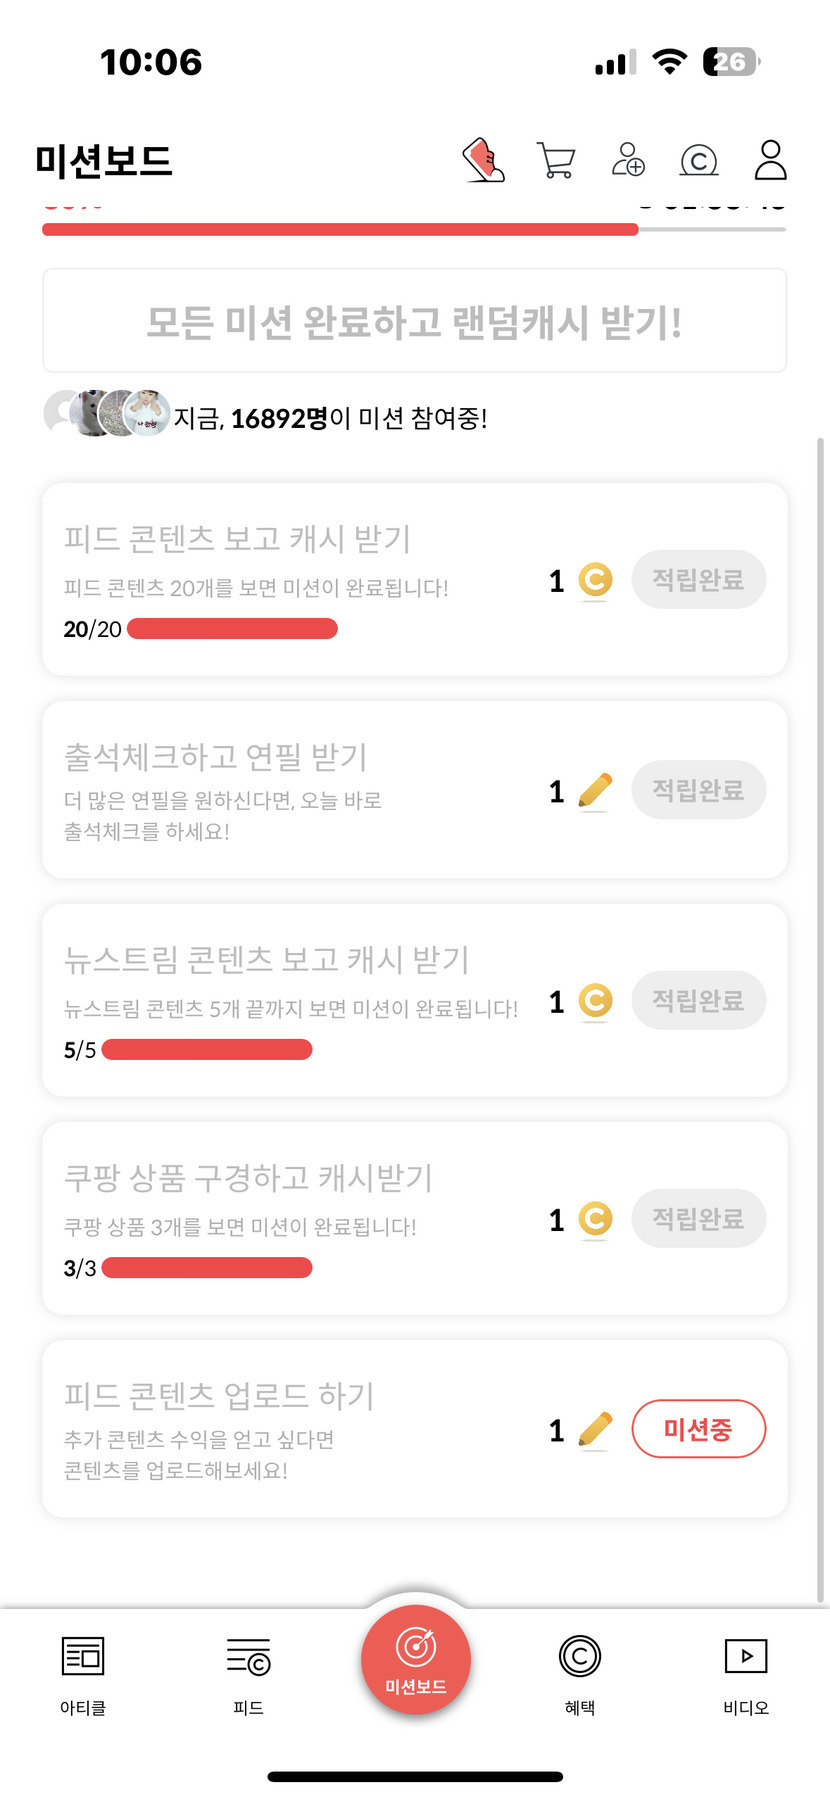This screenshot has height=1799, width=830.
Task: Click the pencil reward icon on 피드 콘텐츠 업로드 mission
Action: [x=595, y=1431]
